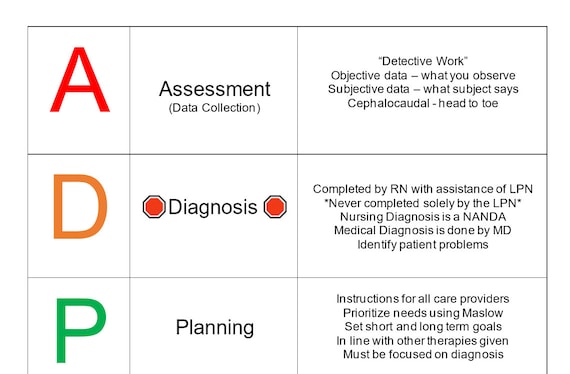Click "Medical Diagnosis is done by MD"
The image size is (570, 374).
423,230
